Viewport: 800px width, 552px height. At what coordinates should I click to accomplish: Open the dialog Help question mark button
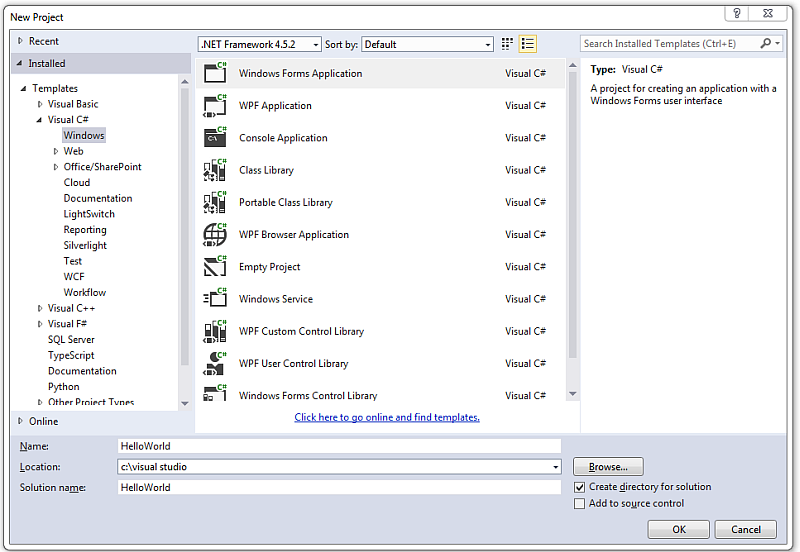pos(736,13)
